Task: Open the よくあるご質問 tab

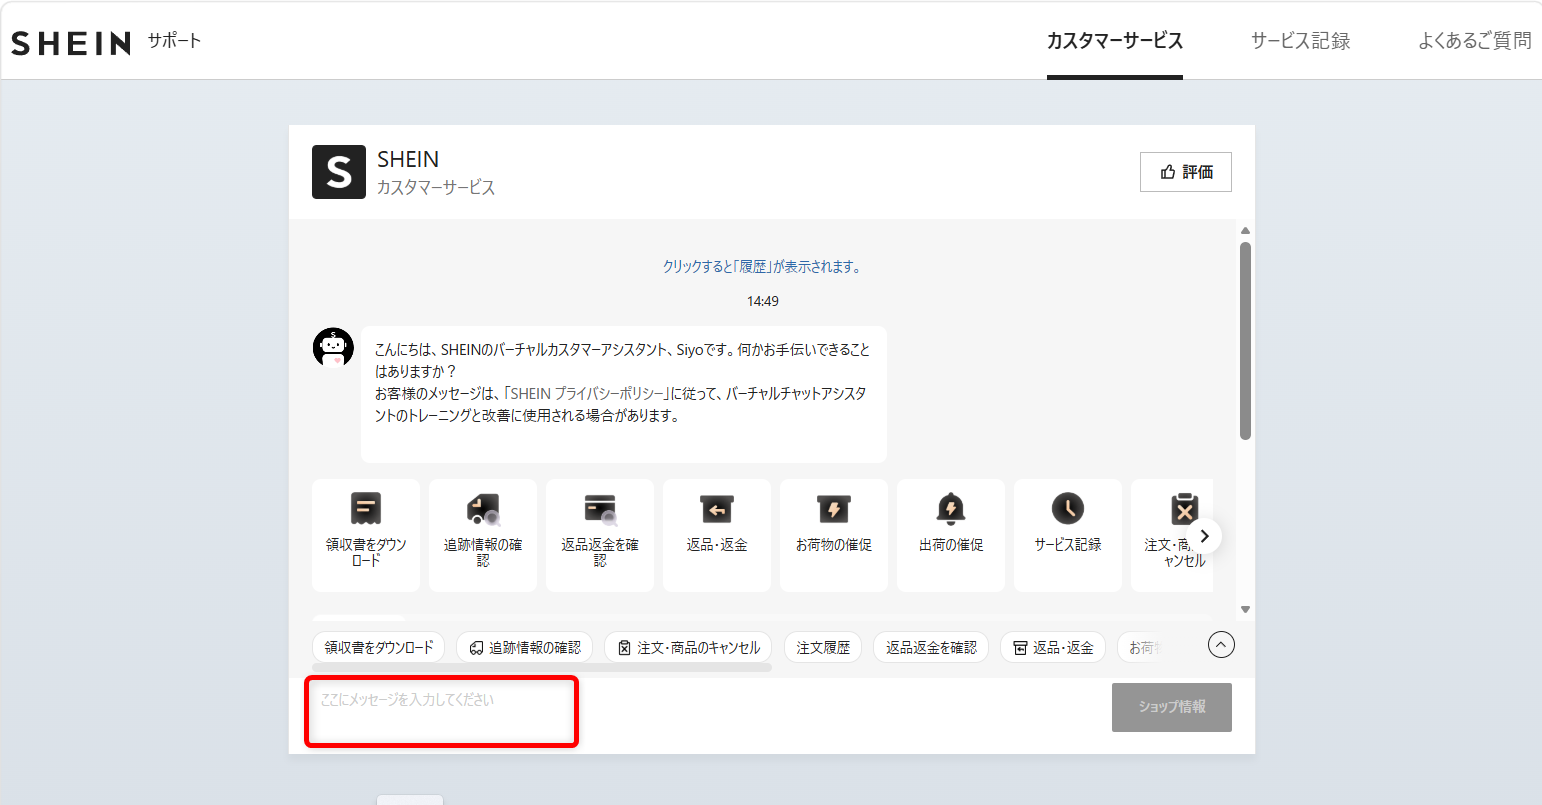Action: [1475, 41]
